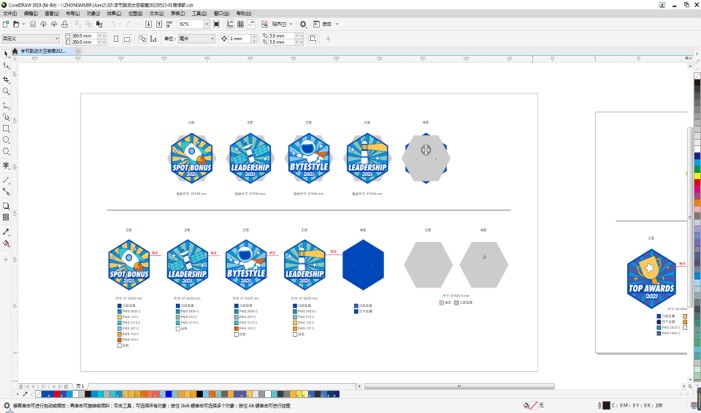Open the 位图(B) menu
This screenshot has width=701, height=413.
[x=135, y=13]
